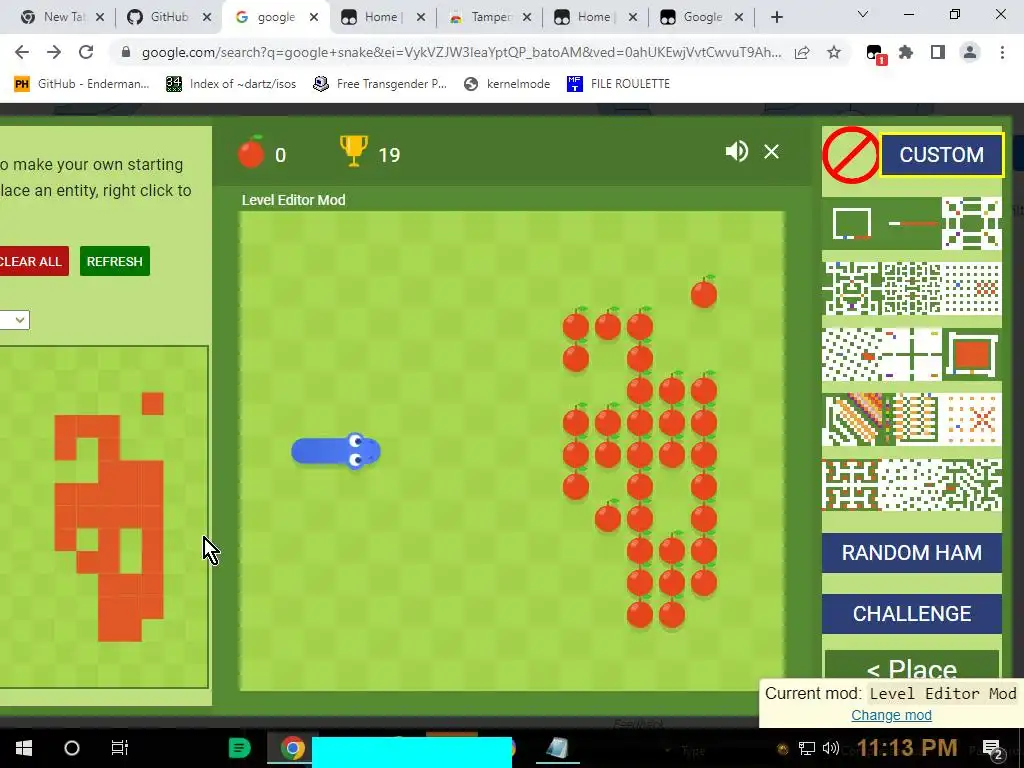Open the FILE ROULETTE bookmark
This screenshot has height=768, width=1024.
click(x=618, y=84)
